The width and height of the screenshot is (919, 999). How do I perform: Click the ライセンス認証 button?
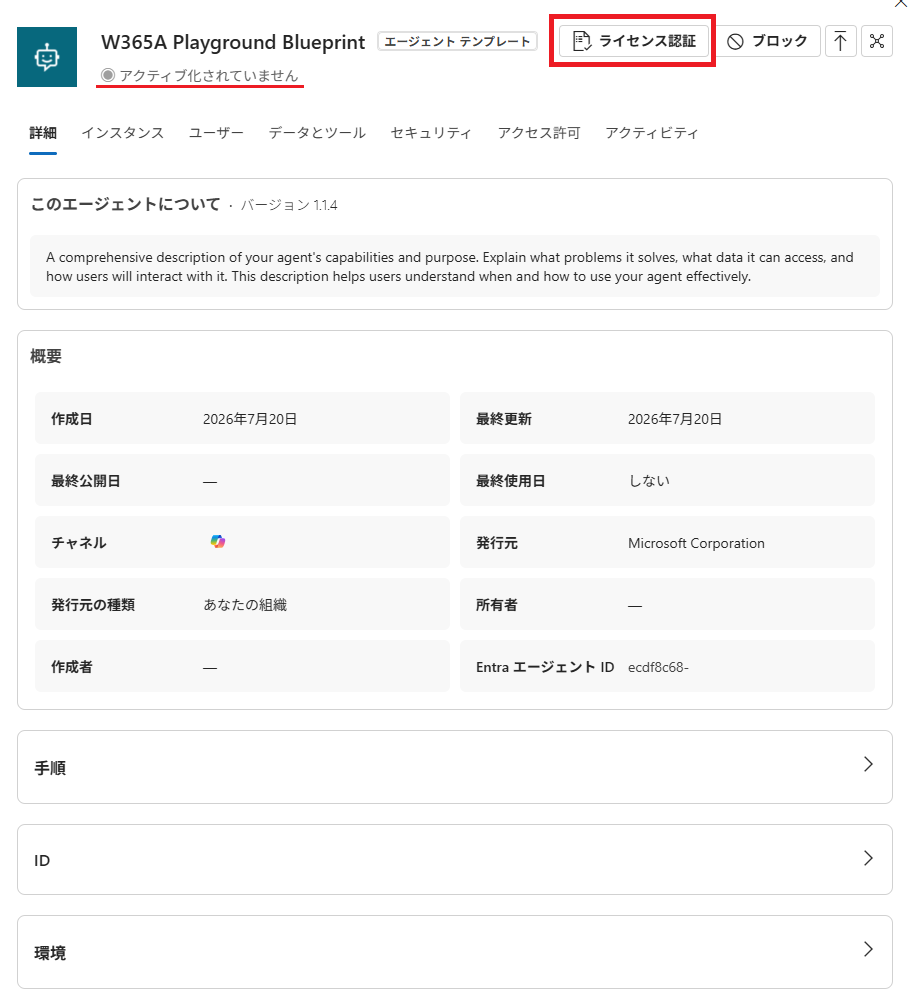click(634, 41)
